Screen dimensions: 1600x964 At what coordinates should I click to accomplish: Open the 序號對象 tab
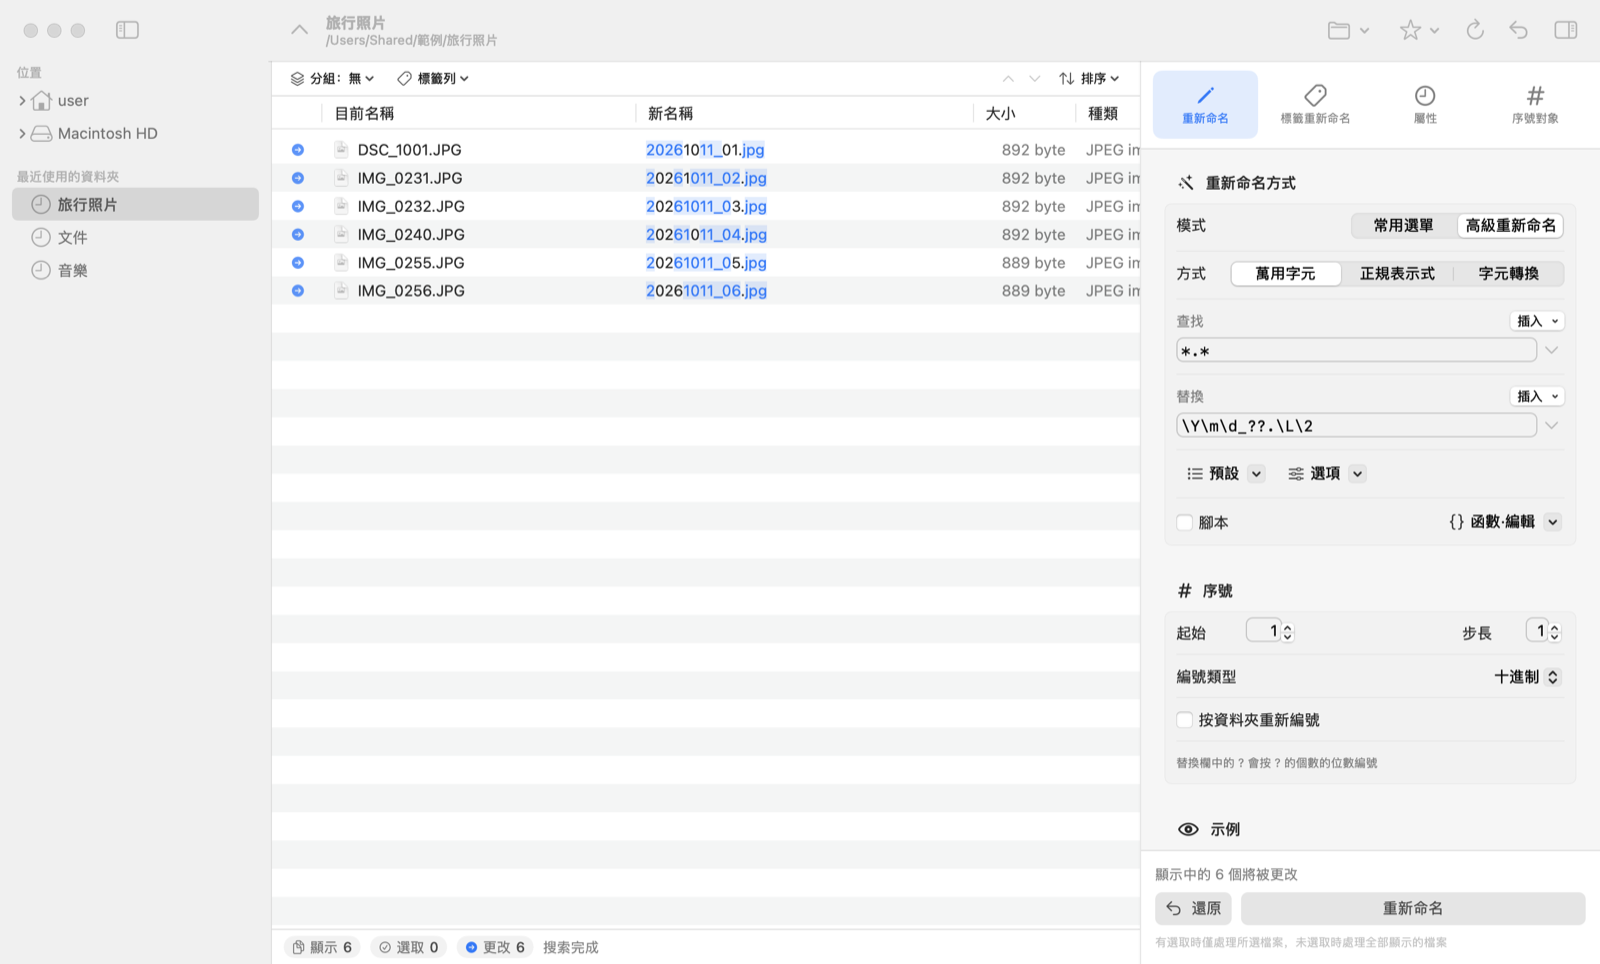(1535, 104)
